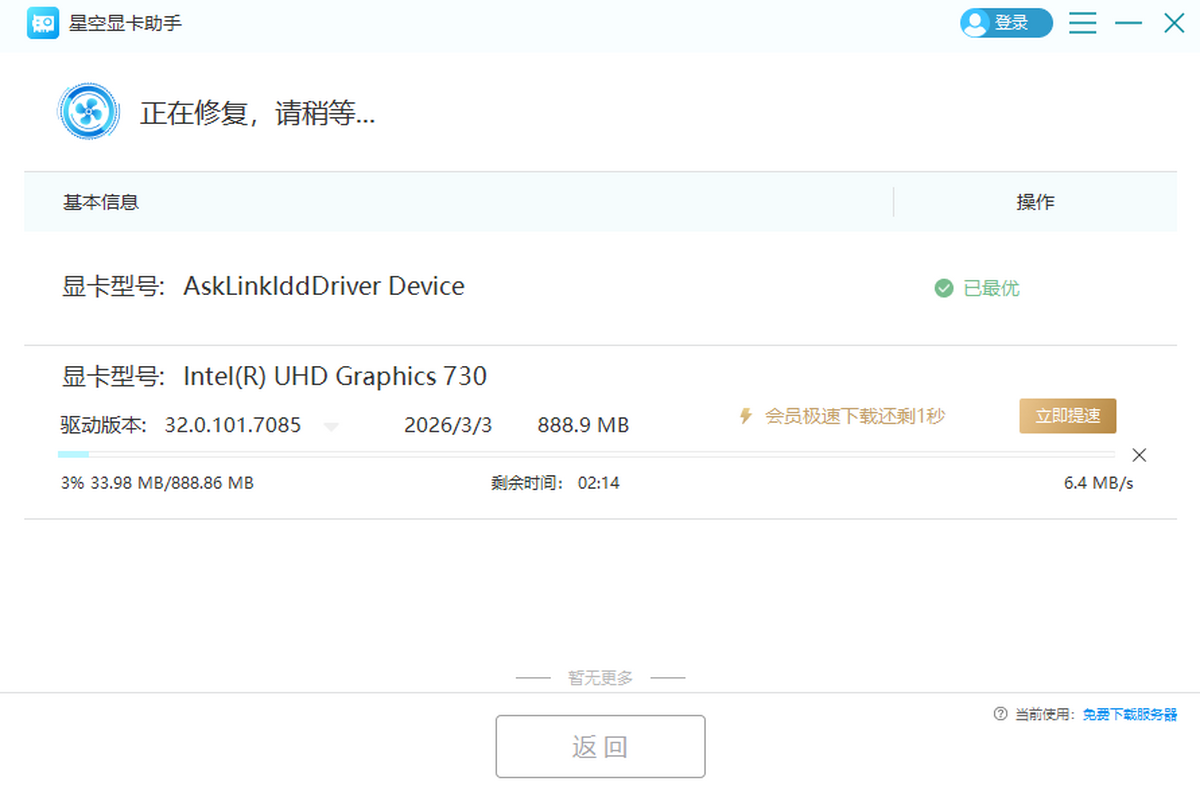Click the lightning bolt speed-up icon
The image size is (1200, 797).
[x=745, y=416]
